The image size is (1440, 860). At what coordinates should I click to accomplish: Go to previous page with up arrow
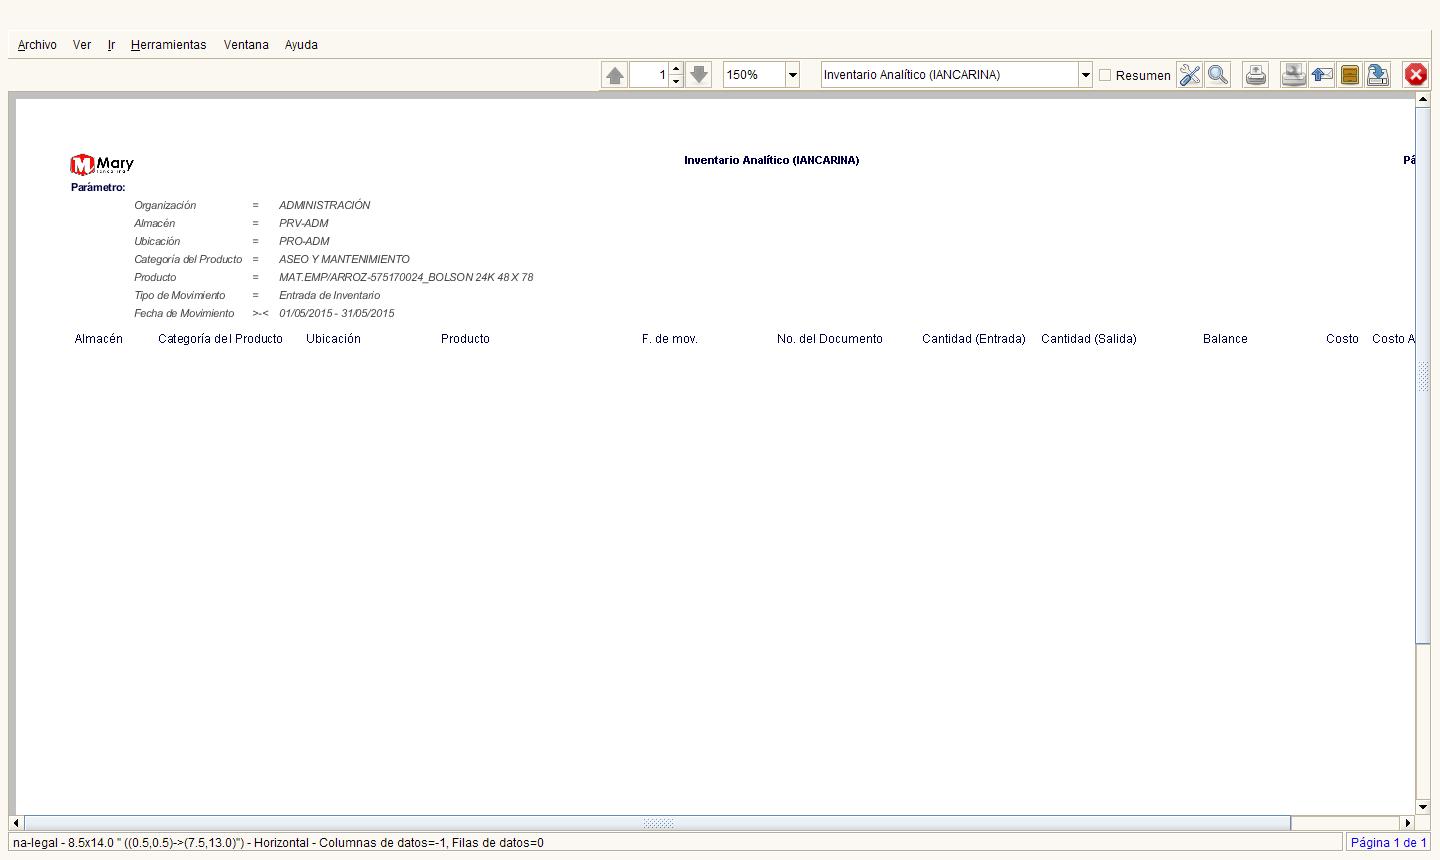615,75
